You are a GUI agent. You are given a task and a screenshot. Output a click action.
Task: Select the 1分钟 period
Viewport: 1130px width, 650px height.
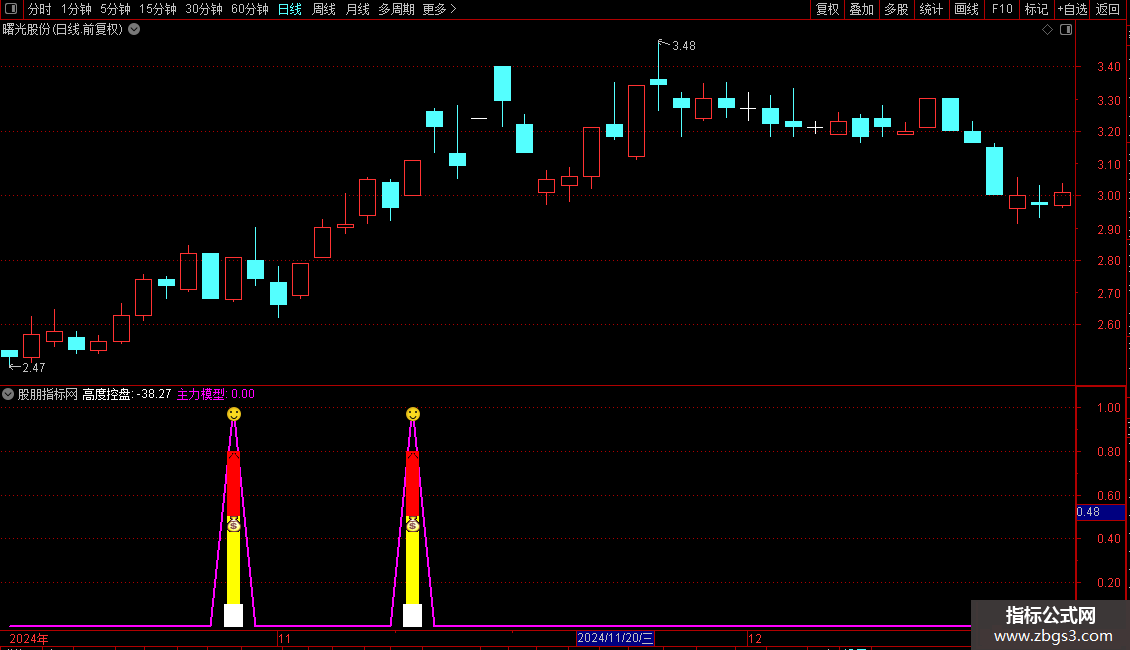click(x=76, y=9)
